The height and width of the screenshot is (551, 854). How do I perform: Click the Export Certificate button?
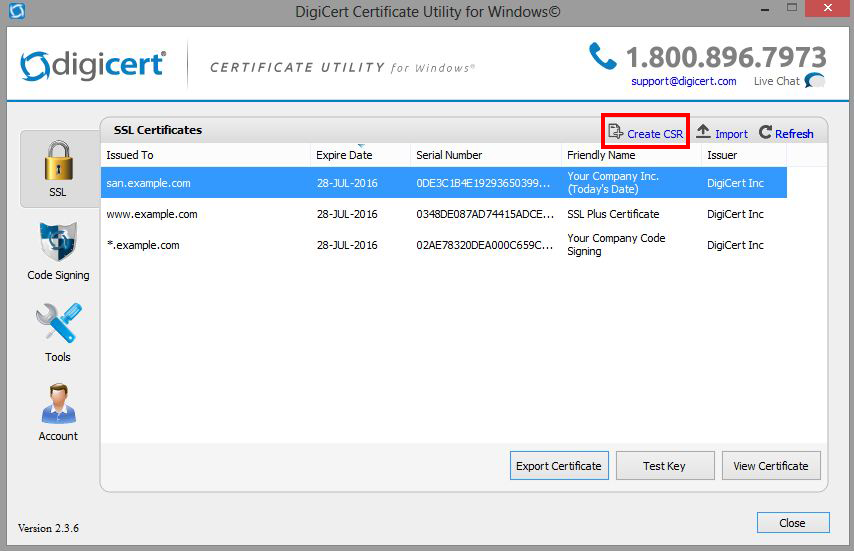pyautogui.click(x=559, y=466)
